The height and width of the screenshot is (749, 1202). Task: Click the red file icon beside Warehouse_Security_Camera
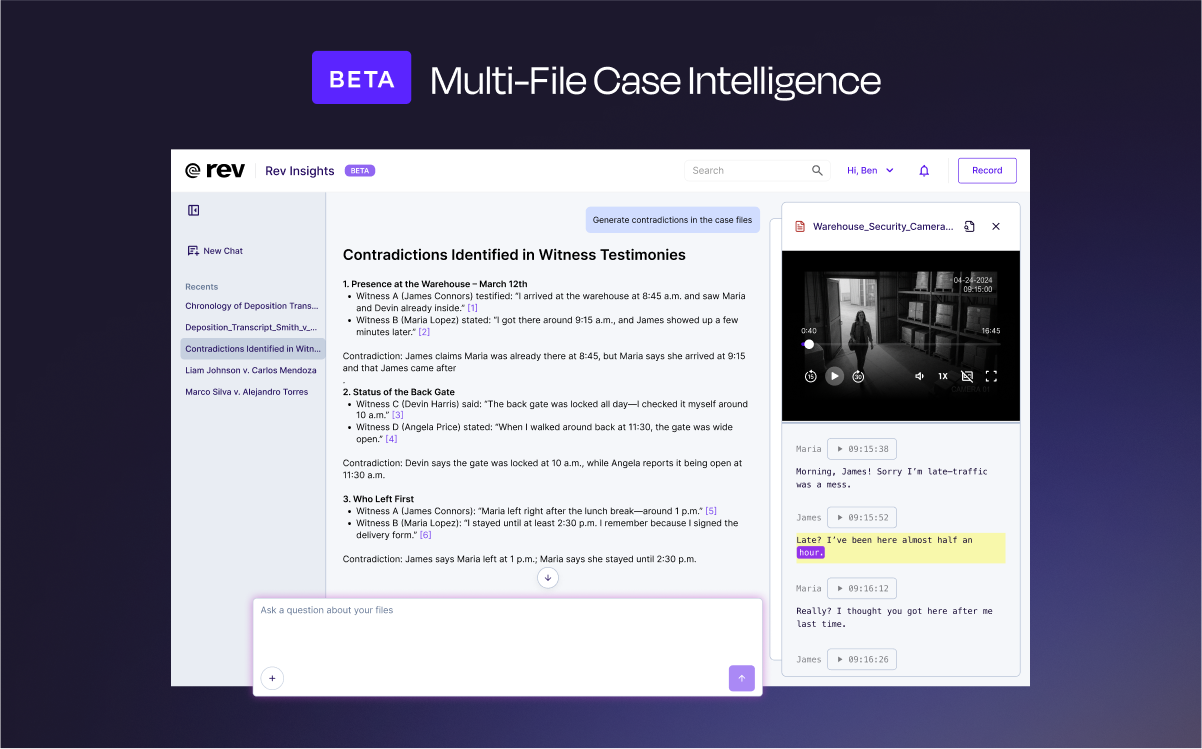pyautogui.click(x=799, y=227)
